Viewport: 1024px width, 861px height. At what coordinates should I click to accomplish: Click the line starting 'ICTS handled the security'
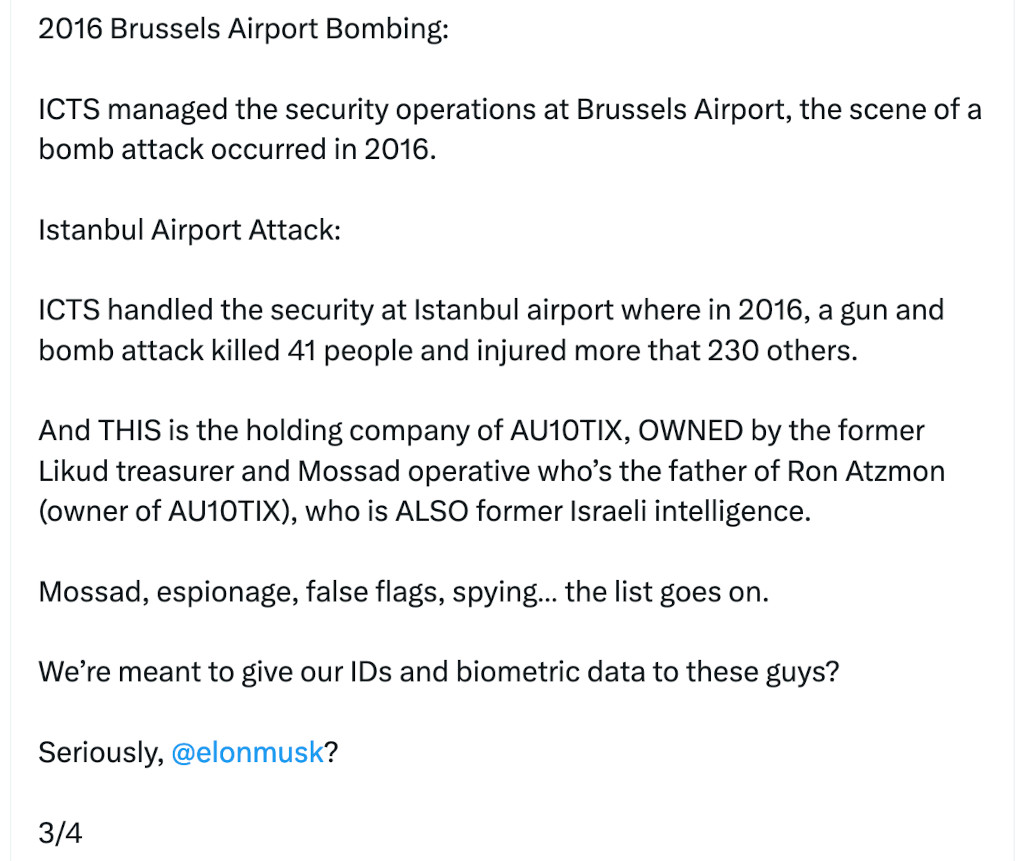click(491, 310)
